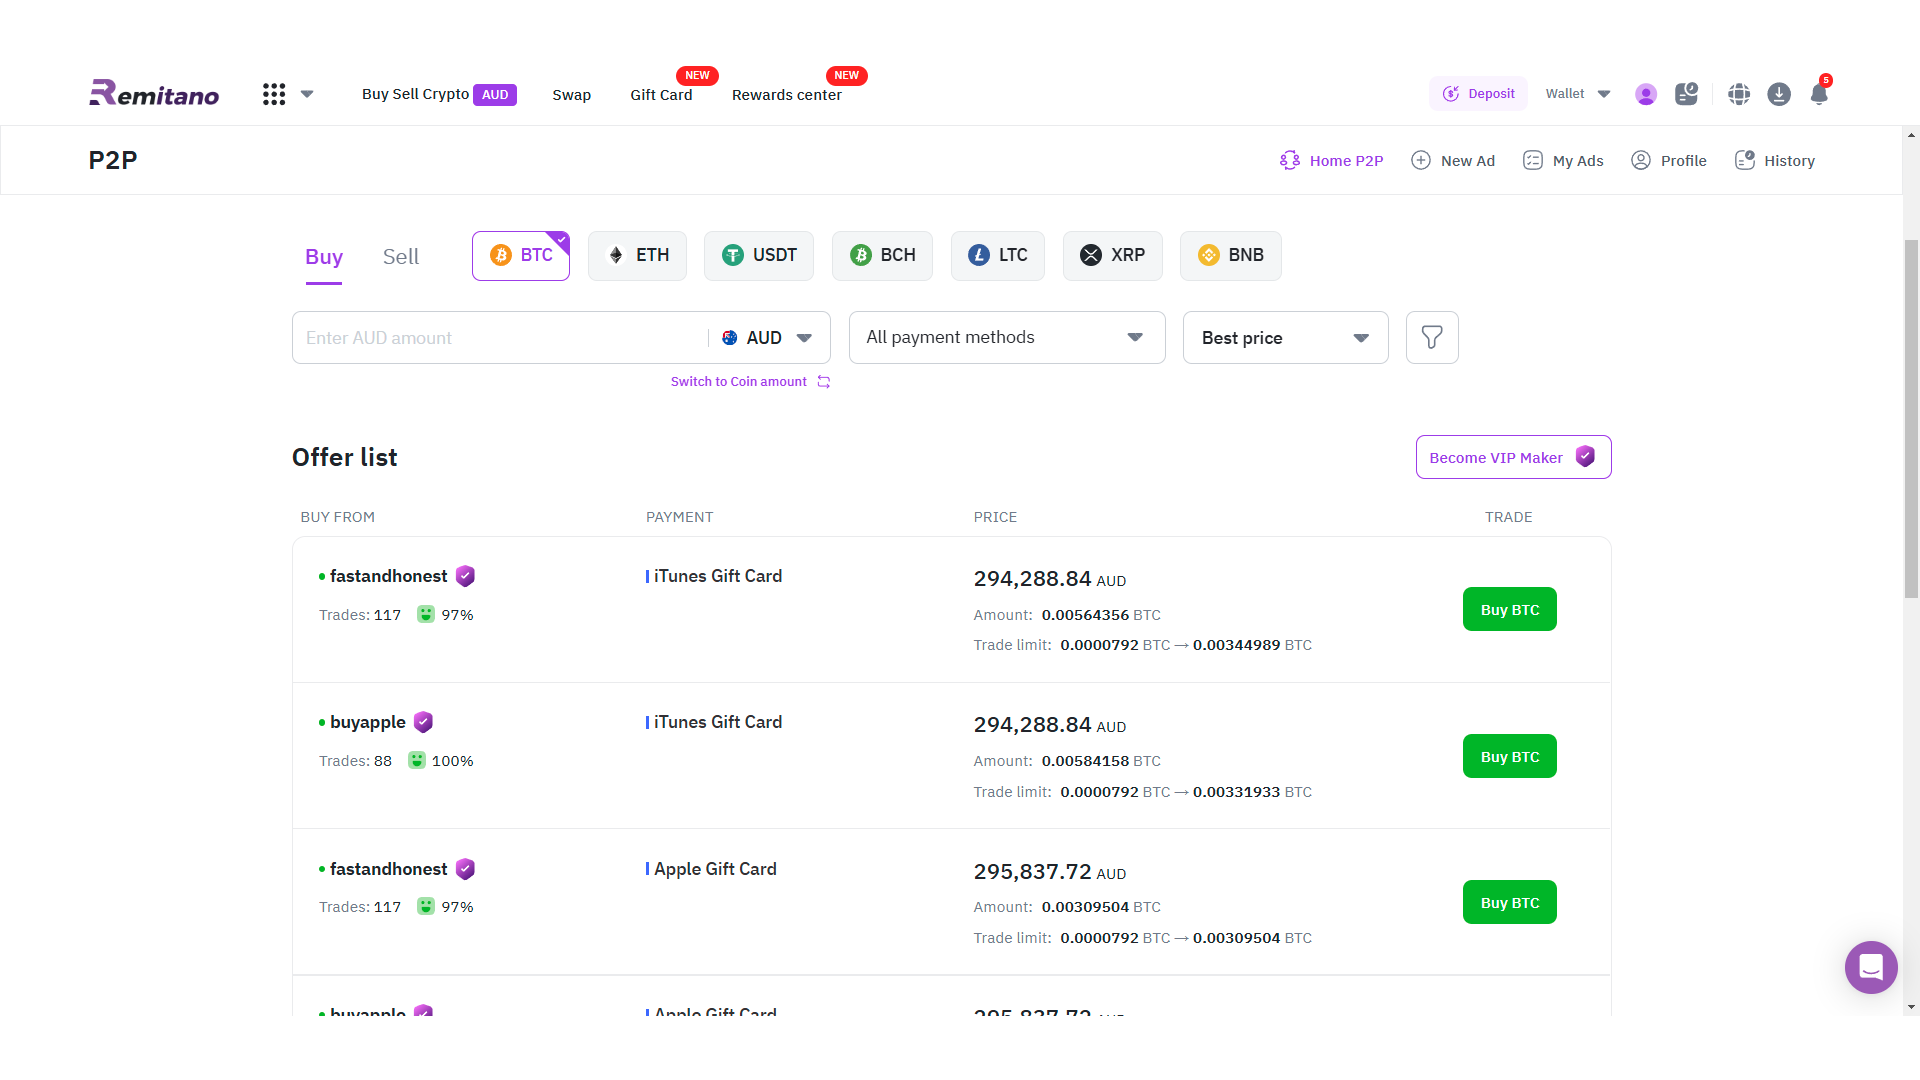View P2P History

pyautogui.click(x=1775, y=161)
